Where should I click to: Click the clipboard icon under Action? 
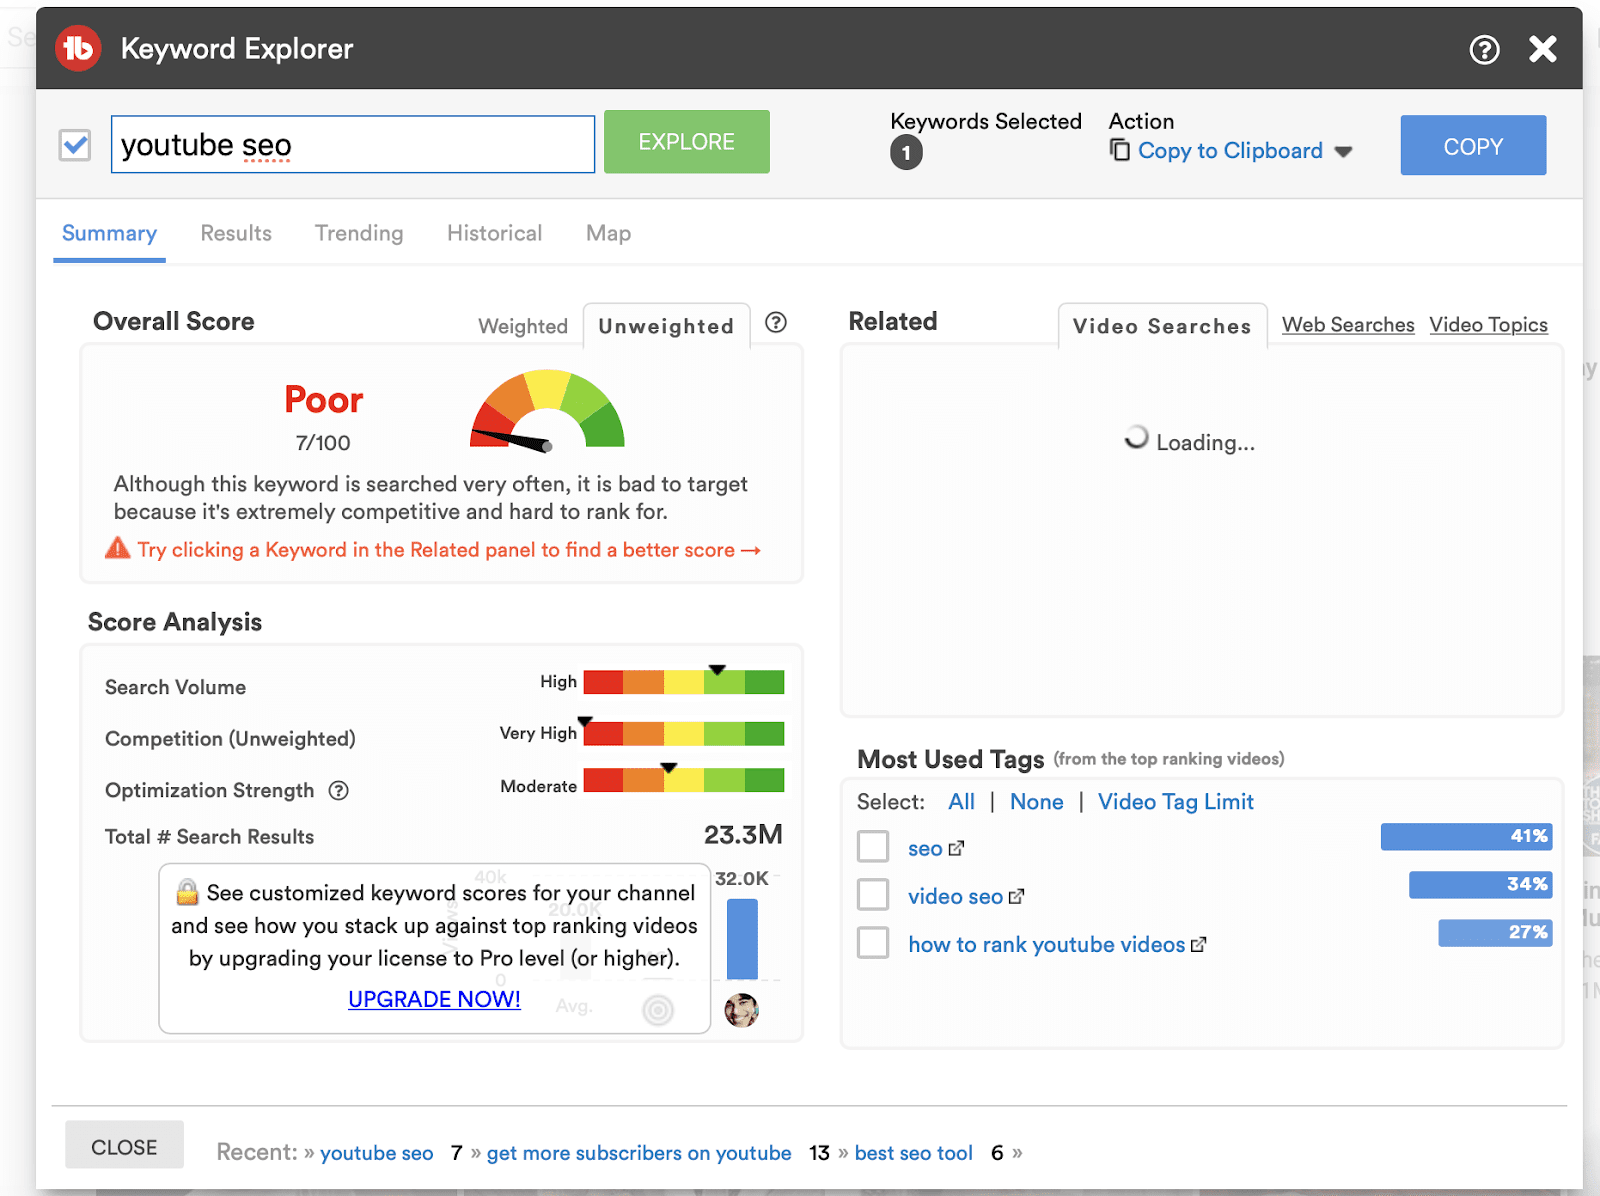pyautogui.click(x=1120, y=150)
